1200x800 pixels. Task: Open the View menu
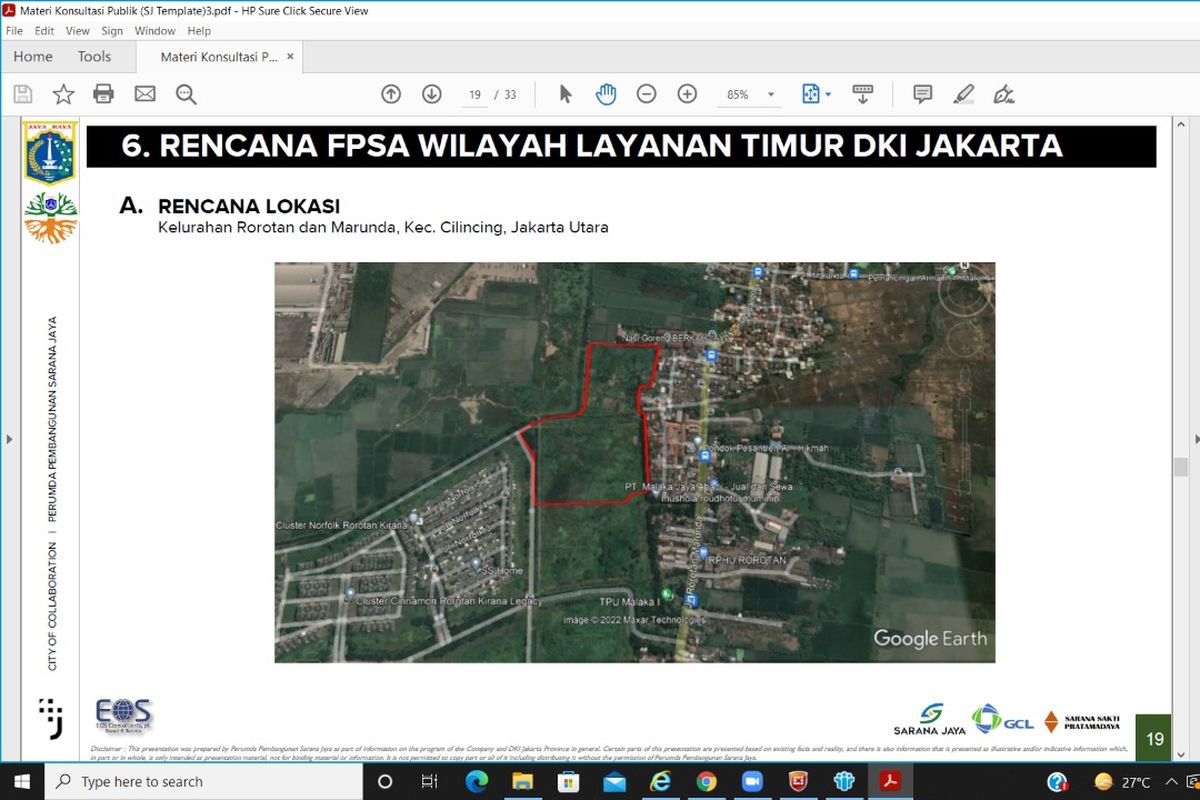pyautogui.click(x=77, y=31)
